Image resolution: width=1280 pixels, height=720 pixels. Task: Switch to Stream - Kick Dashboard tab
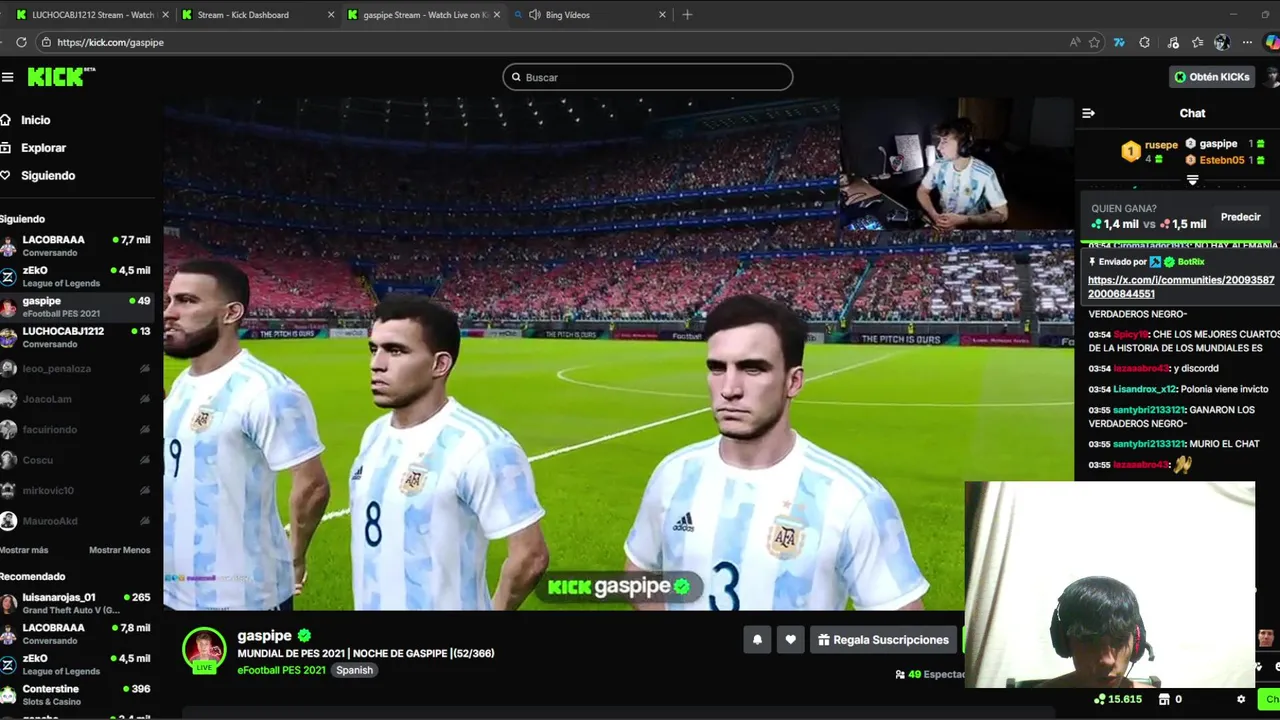pyautogui.click(x=243, y=15)
